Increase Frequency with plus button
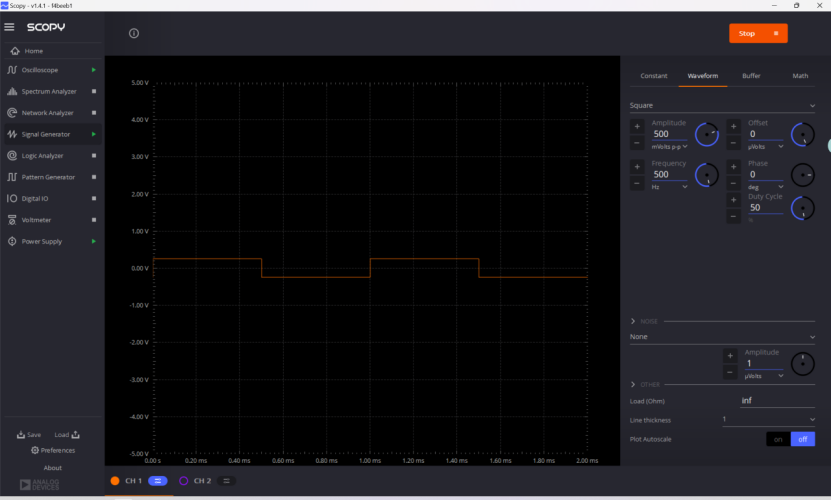Image resolution: width=831 pixels, height=500 pixels. [637, 166]
